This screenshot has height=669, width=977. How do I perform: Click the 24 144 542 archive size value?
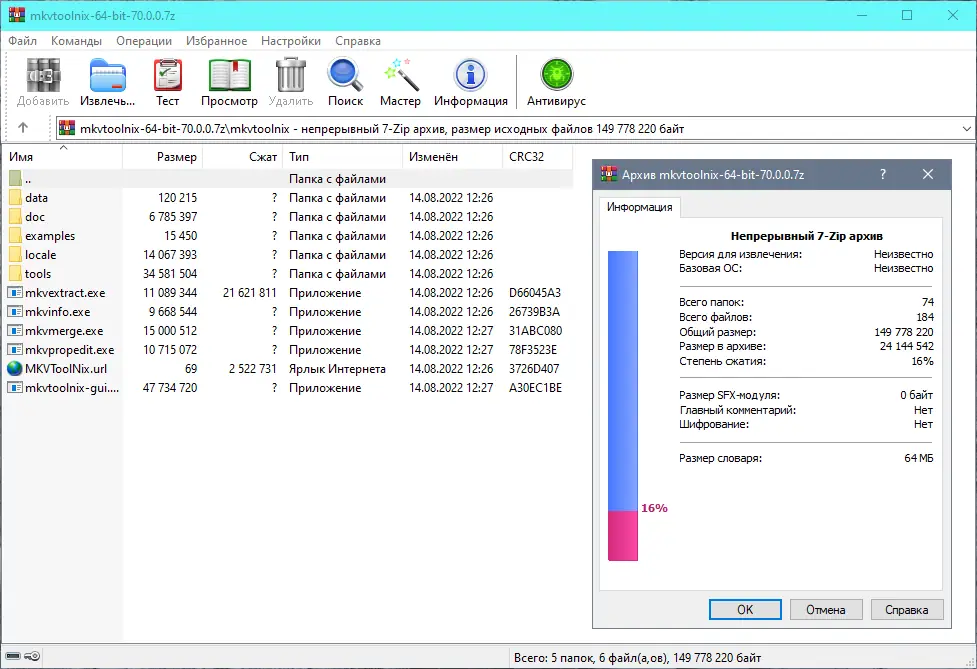coord(906,346)
